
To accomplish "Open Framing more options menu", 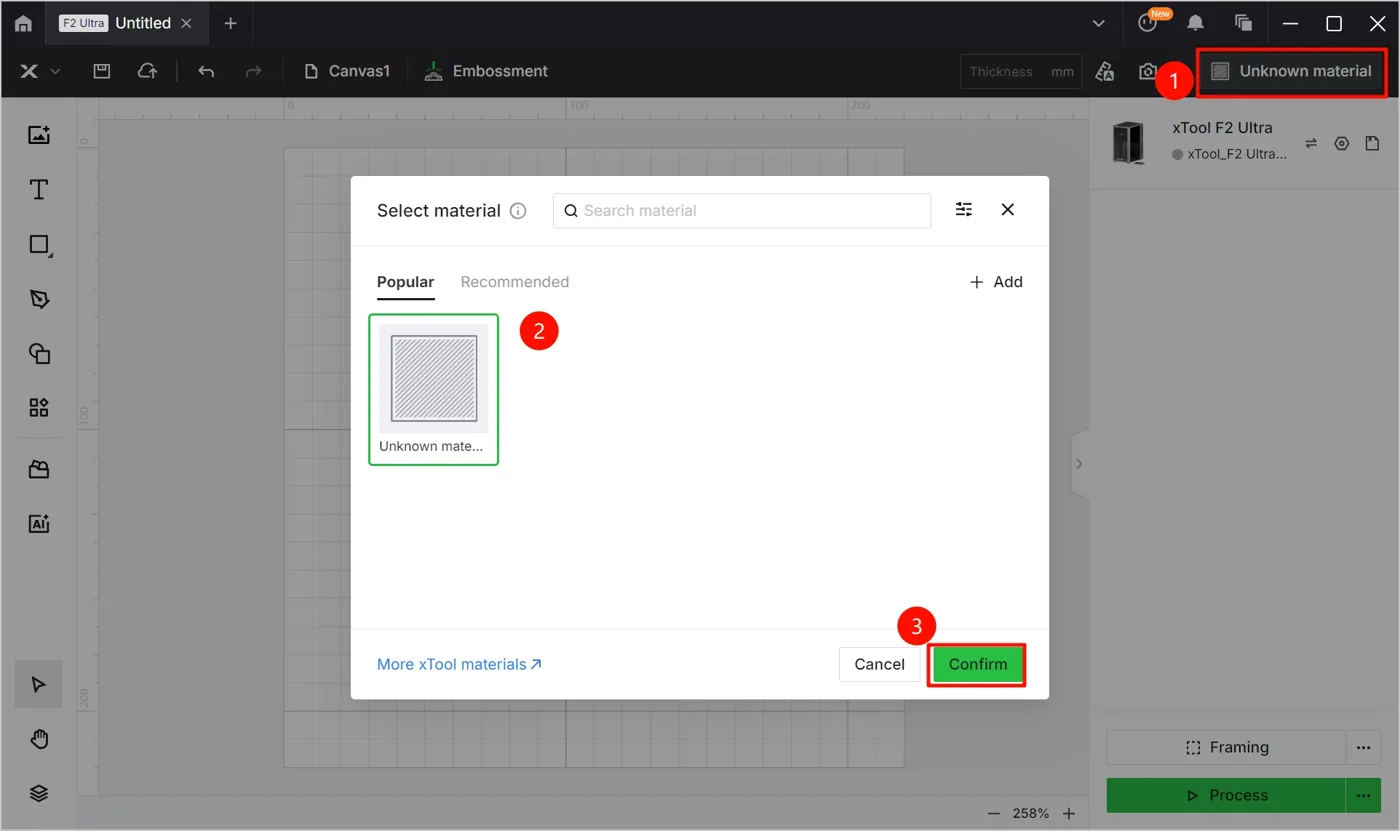I will coord(1362,747).
